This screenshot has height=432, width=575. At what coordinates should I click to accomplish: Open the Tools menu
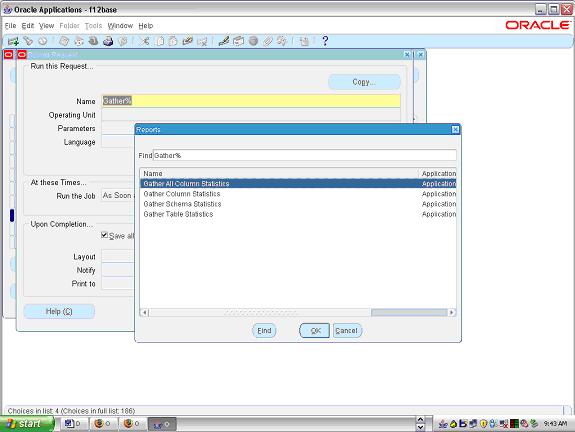point(93,26)
